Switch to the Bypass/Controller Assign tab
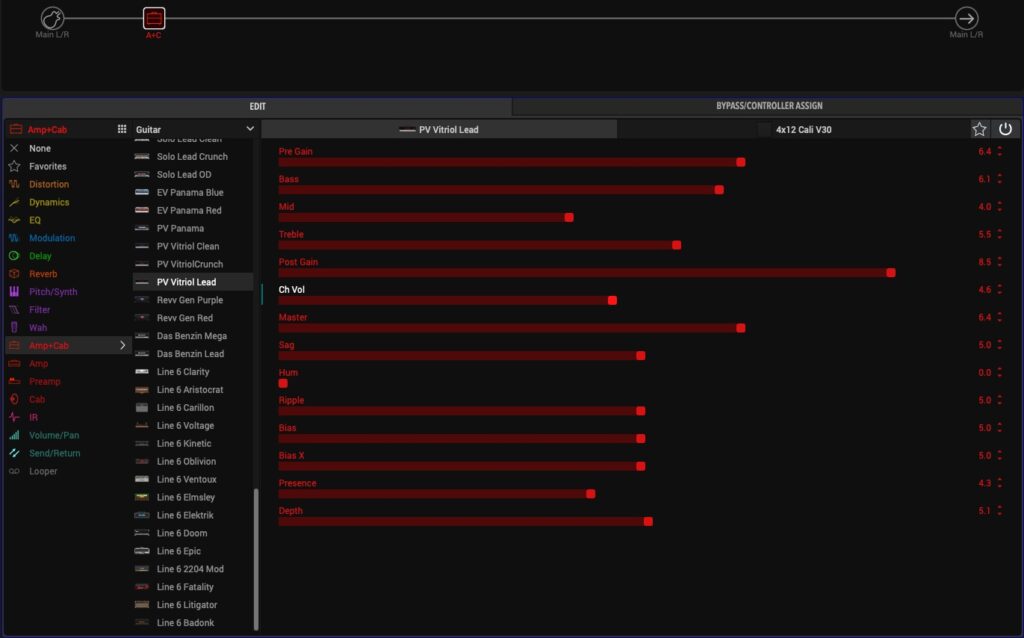Viewport: 1024px width, 638px height. [x=768, y=106]
